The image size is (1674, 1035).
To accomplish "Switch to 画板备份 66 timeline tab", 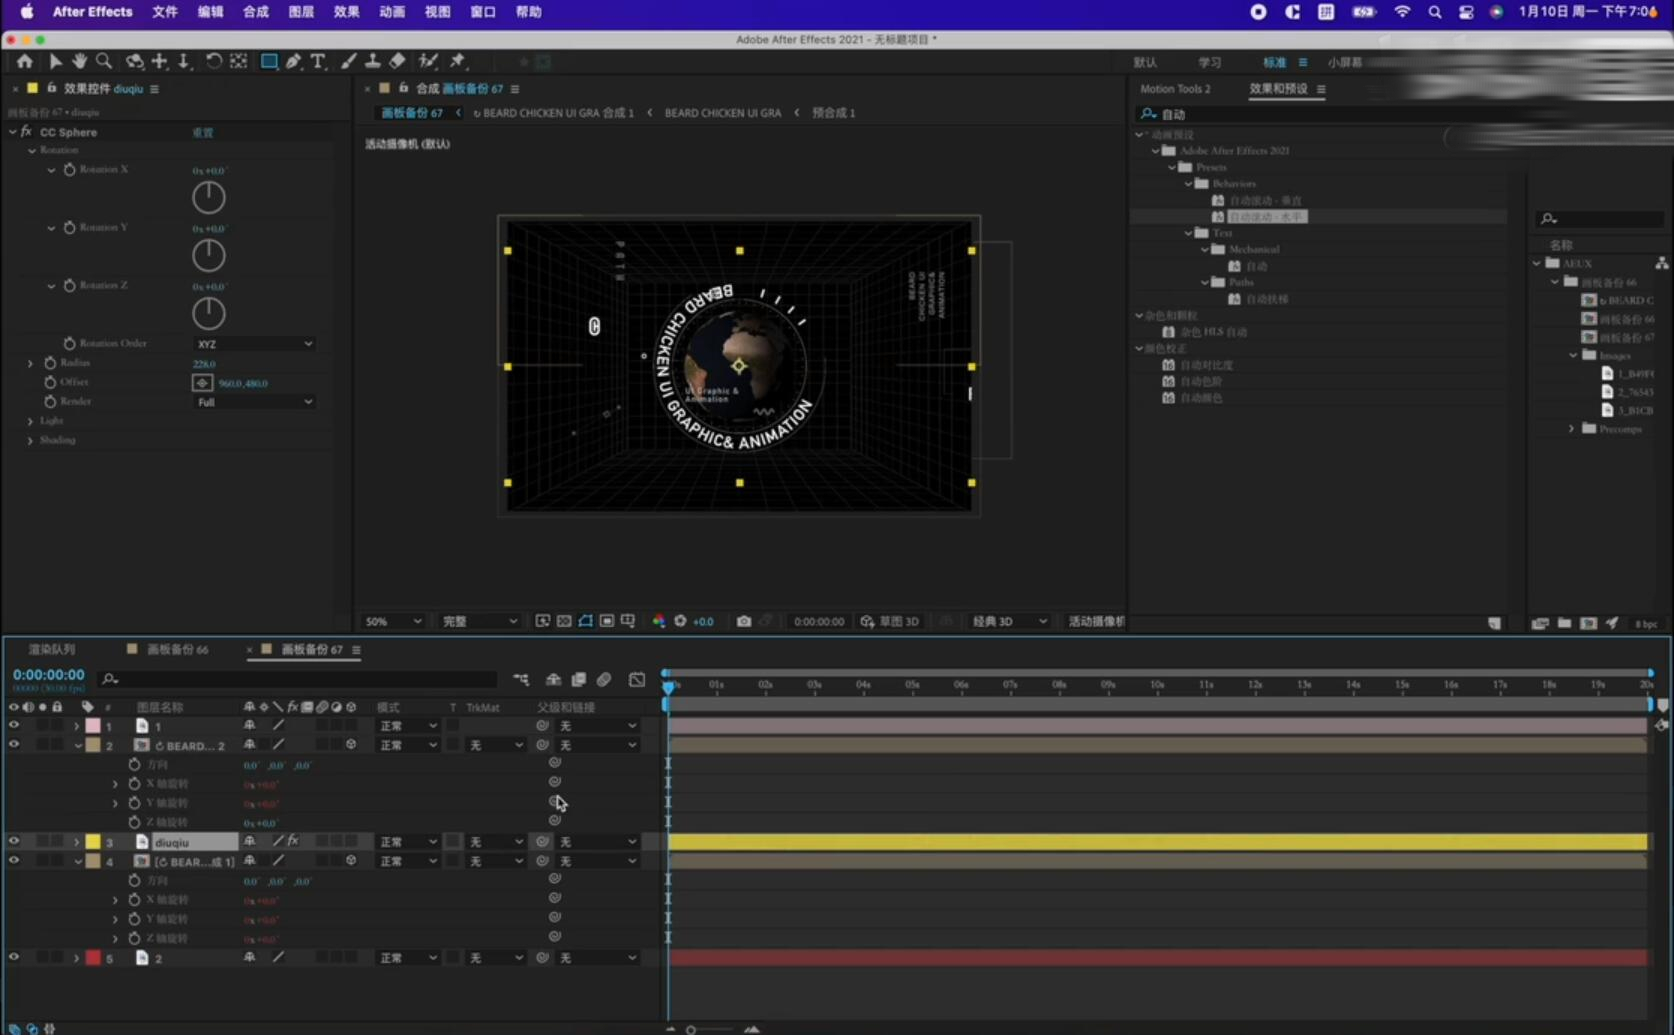I will click(x=177, y=650).
